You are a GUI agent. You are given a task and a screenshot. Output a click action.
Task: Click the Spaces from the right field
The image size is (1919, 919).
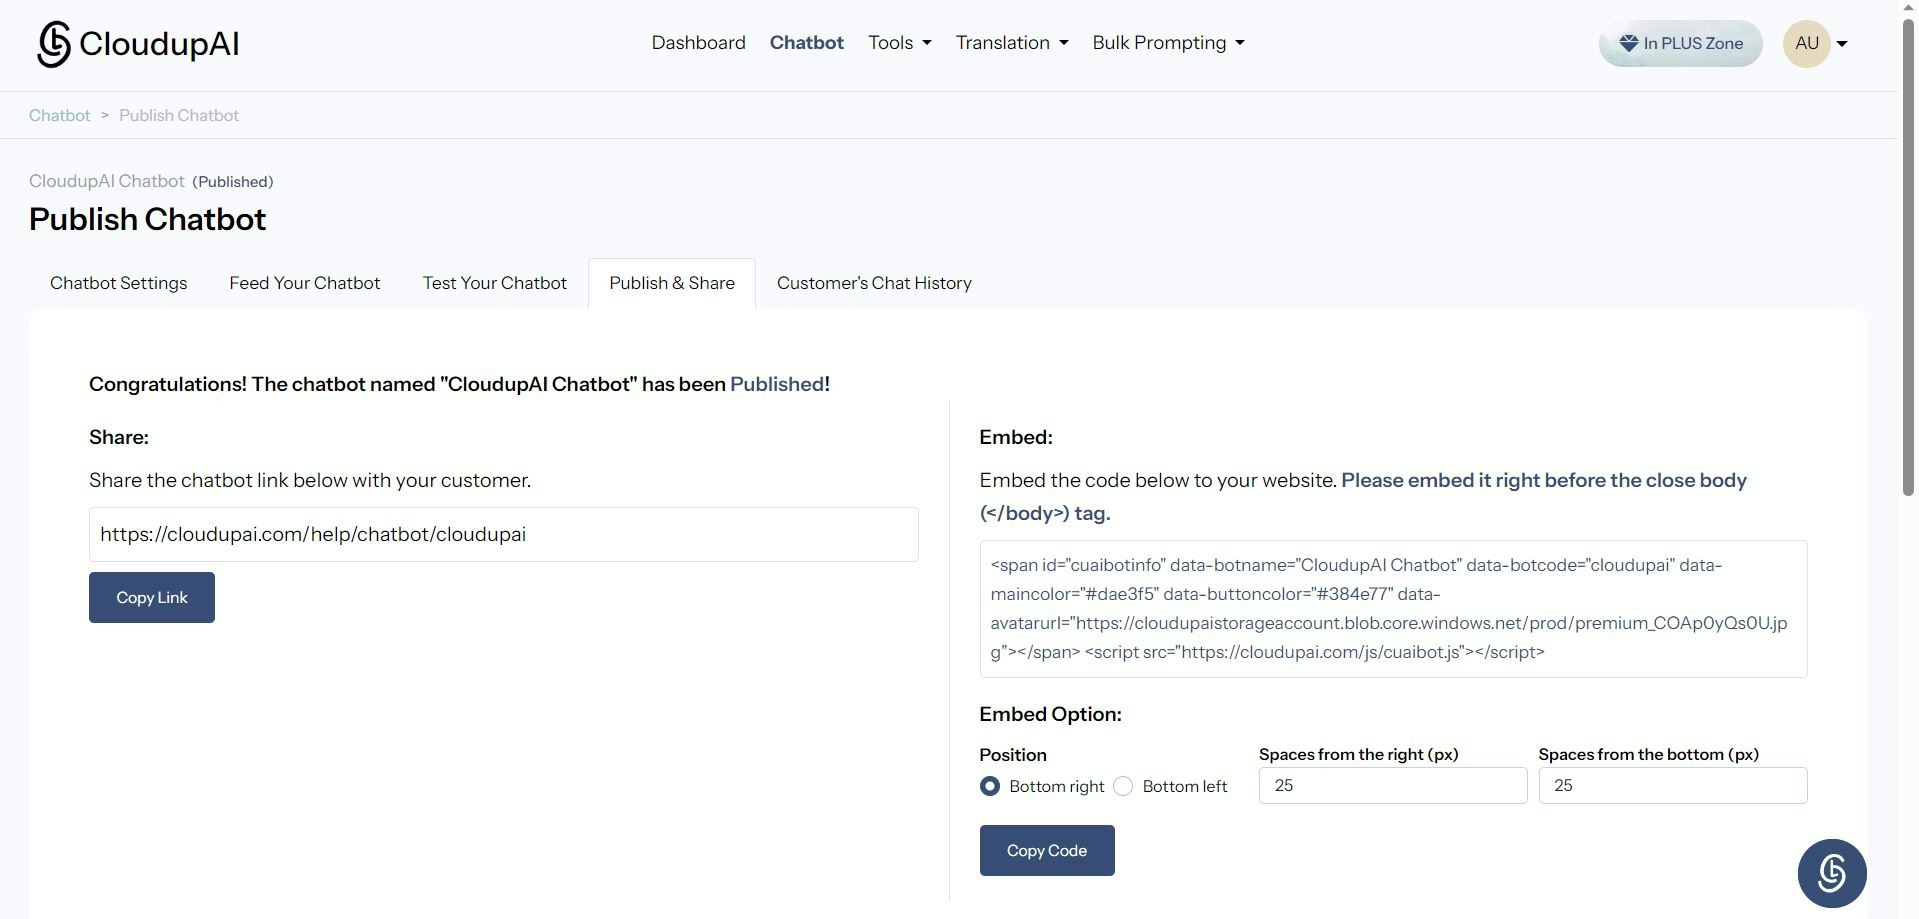[x=1392, y=785]
